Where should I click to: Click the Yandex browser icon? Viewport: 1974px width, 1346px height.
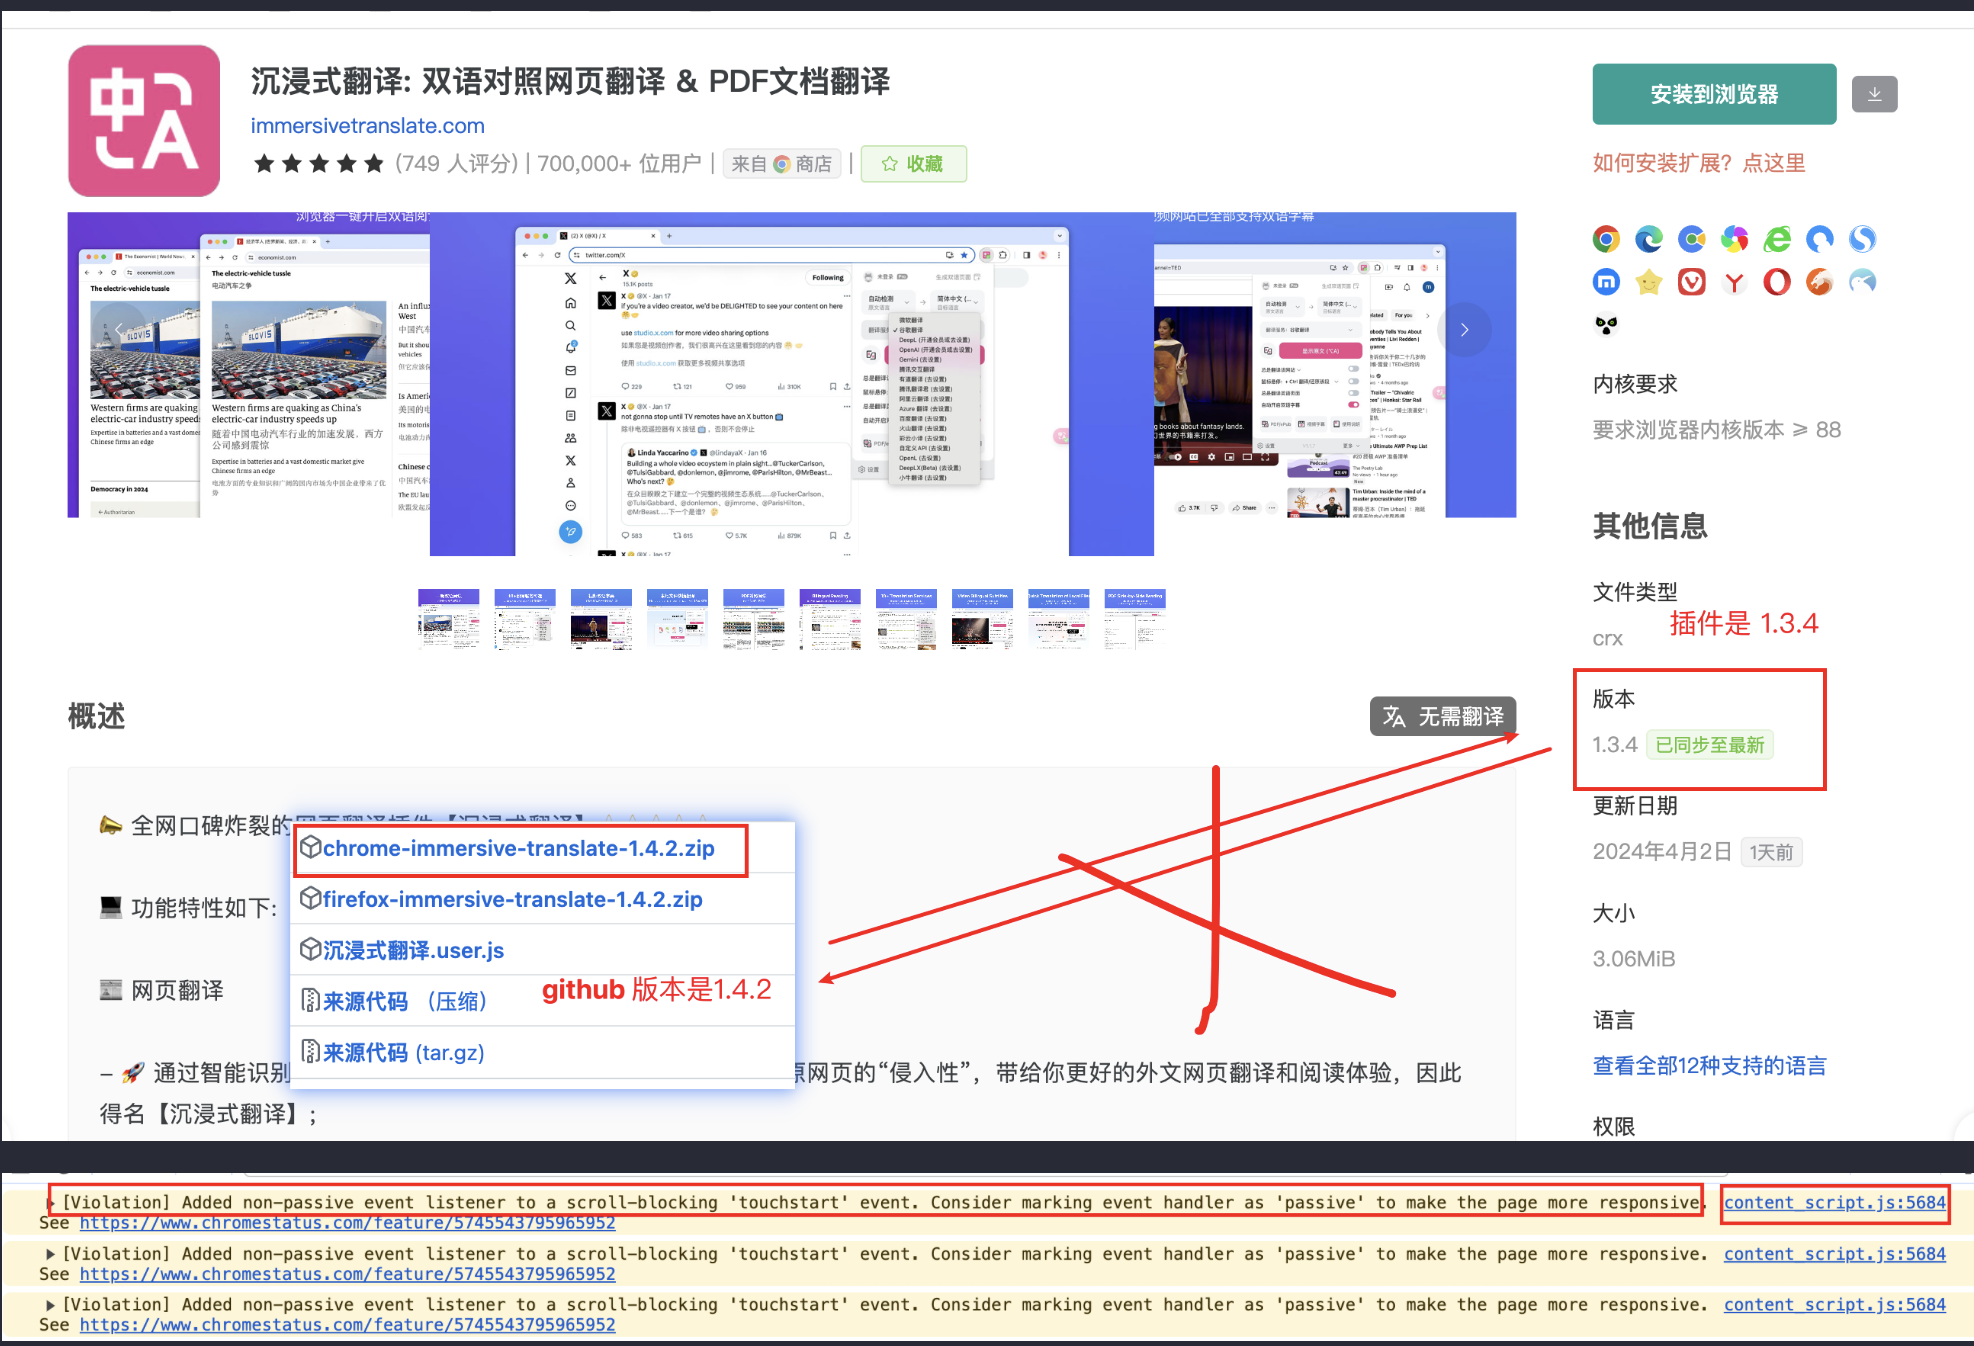click(x=1734, y=282)
